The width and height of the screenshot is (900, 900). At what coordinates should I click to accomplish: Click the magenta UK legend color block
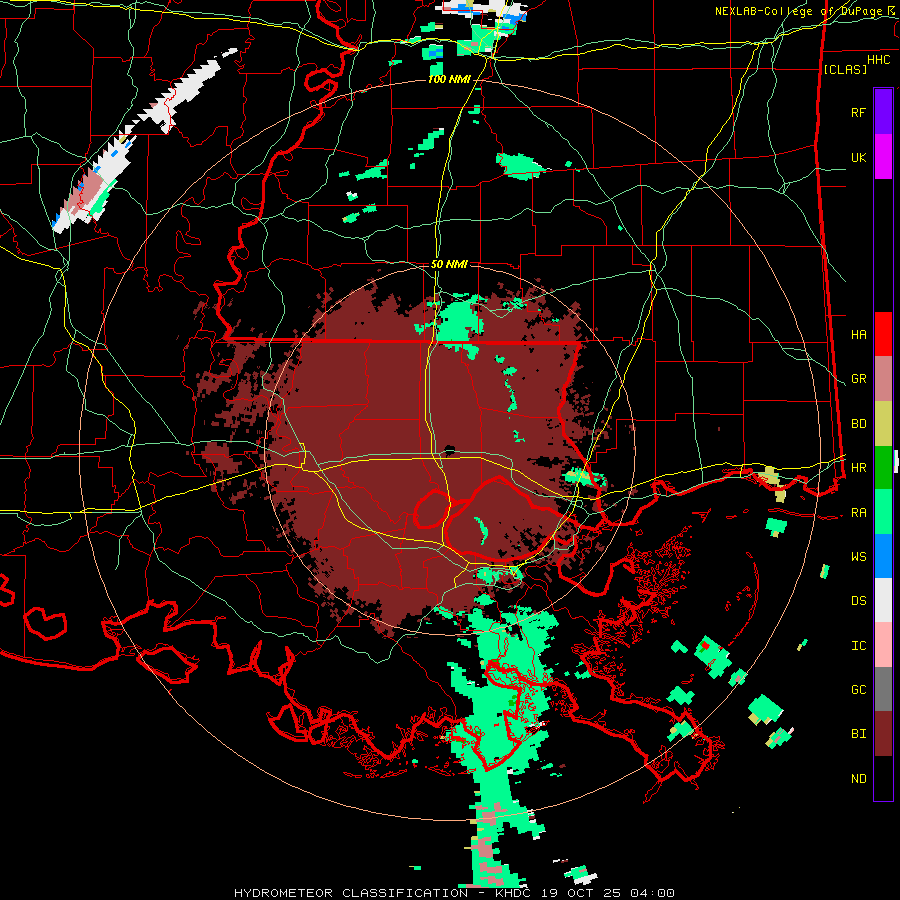(883, 156)
